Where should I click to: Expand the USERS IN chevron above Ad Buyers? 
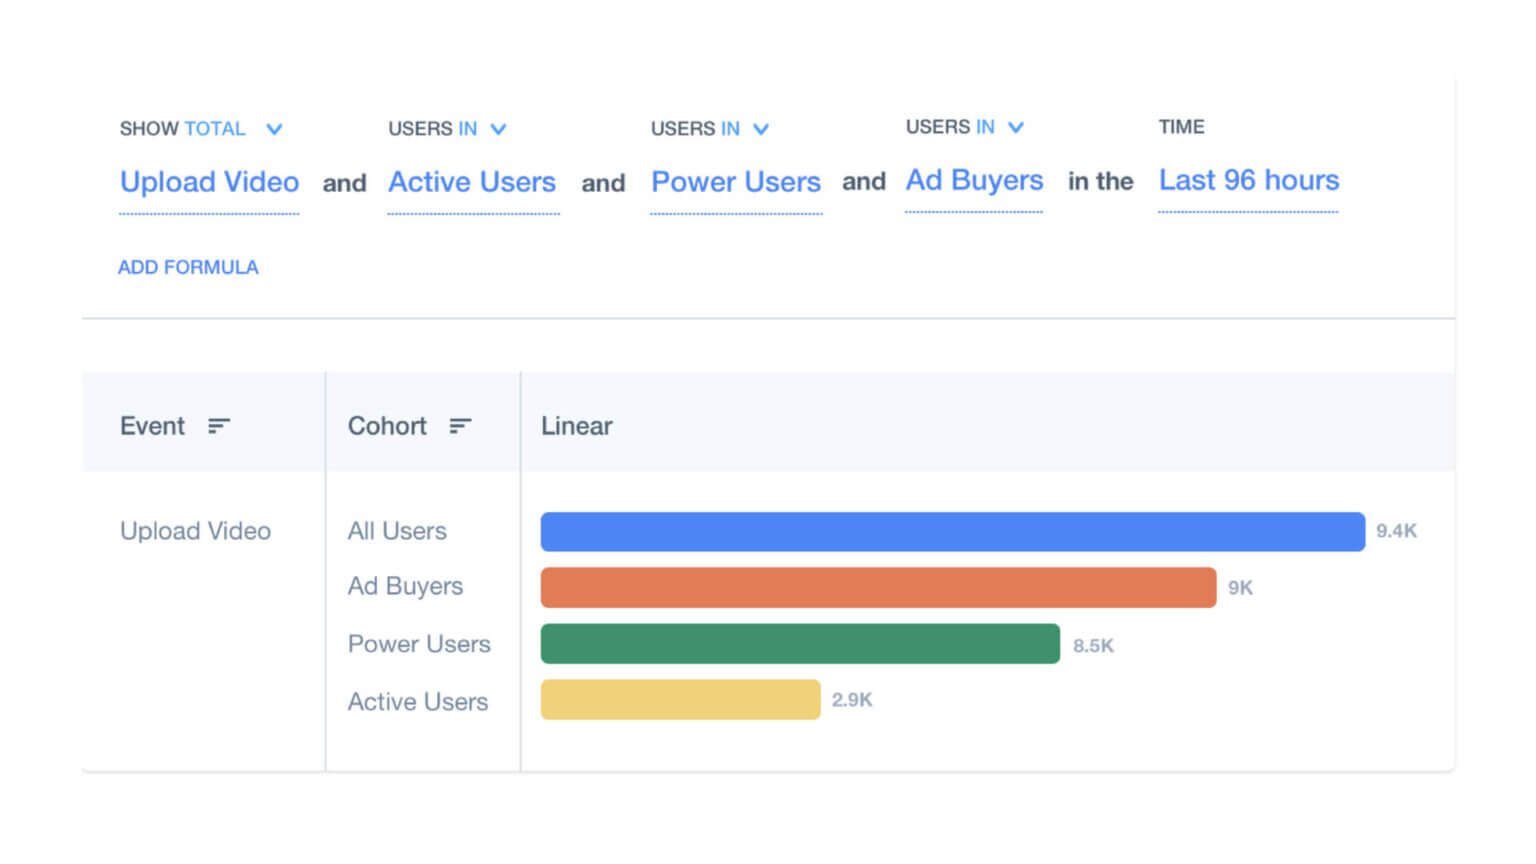pos(1018,127)
